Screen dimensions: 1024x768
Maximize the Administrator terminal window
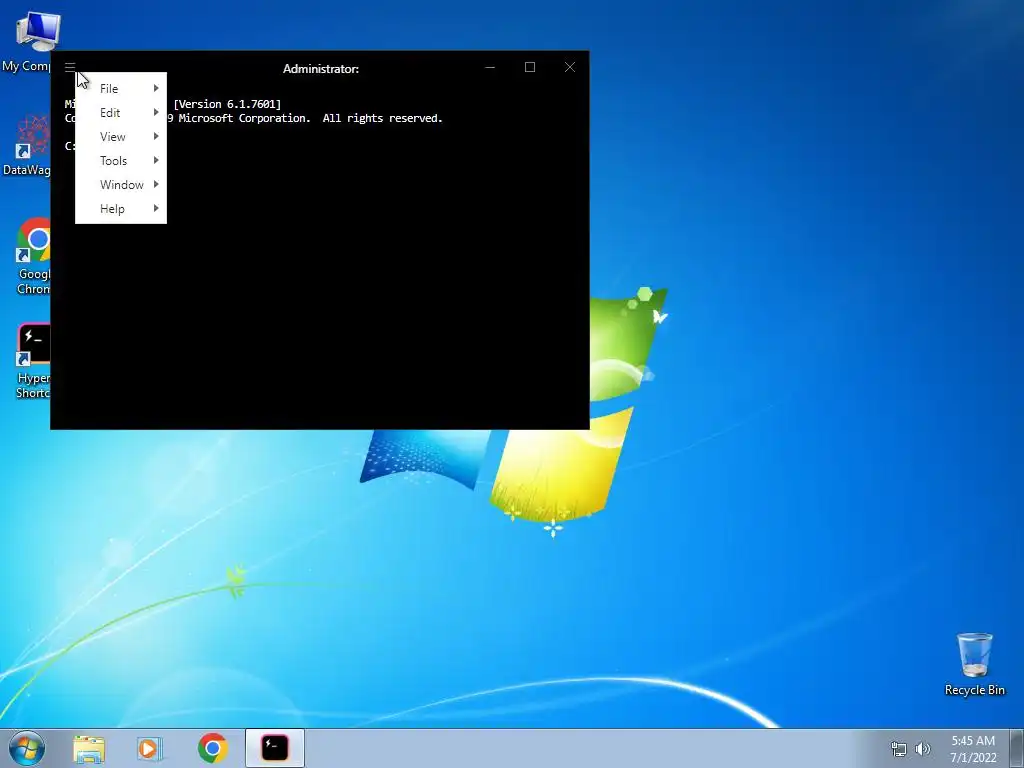[530, 67]
